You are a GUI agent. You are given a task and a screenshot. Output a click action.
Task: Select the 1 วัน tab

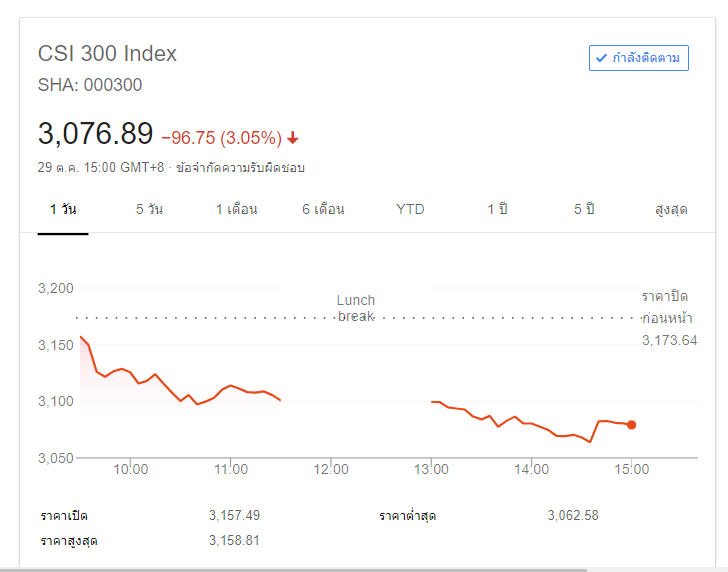pyautogui.click(x=63, y=209)
